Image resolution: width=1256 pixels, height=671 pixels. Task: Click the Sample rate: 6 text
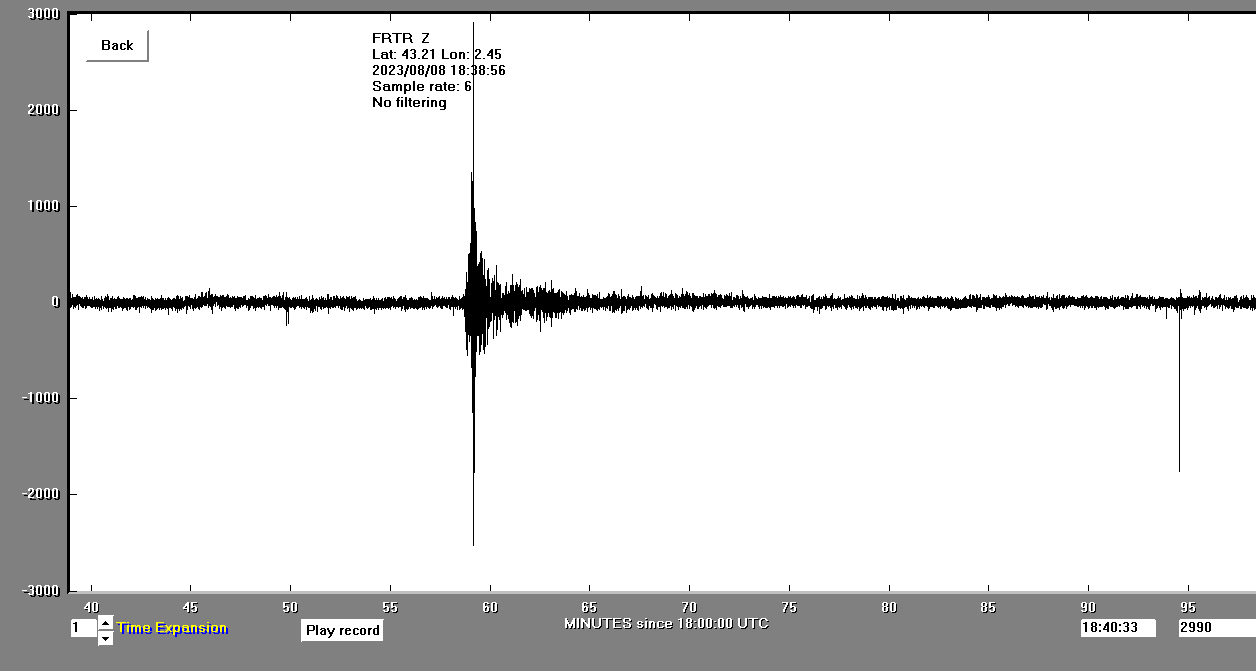pyautogui.click(x=422, y=86)
